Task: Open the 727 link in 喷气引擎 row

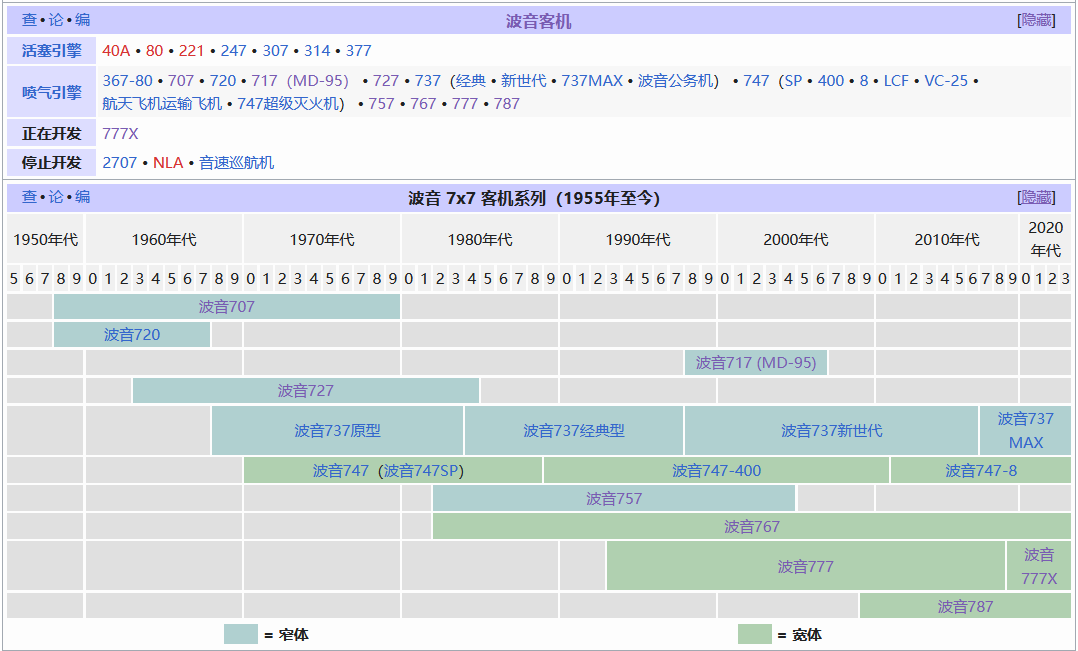Action: pos(386,81)
